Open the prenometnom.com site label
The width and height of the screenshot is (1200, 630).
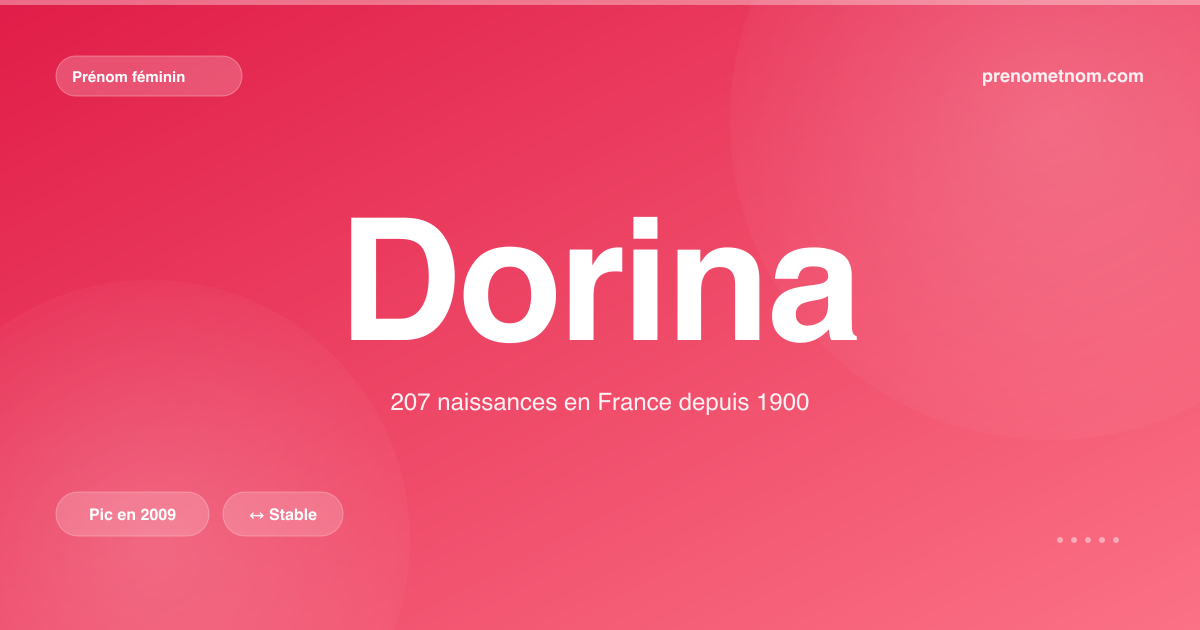click(x=1063, y=76)
